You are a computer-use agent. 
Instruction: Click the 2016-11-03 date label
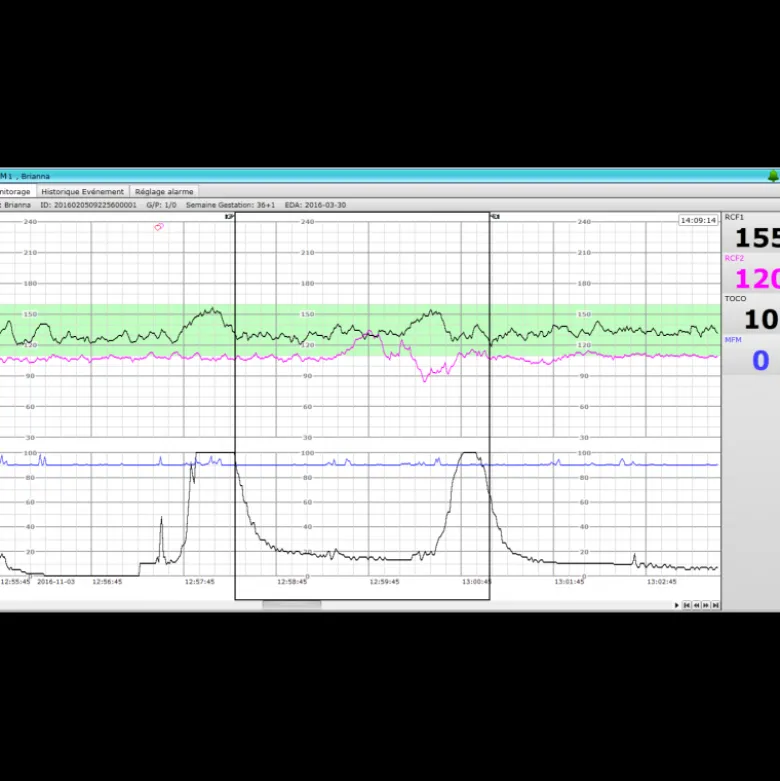pos(56,581)
